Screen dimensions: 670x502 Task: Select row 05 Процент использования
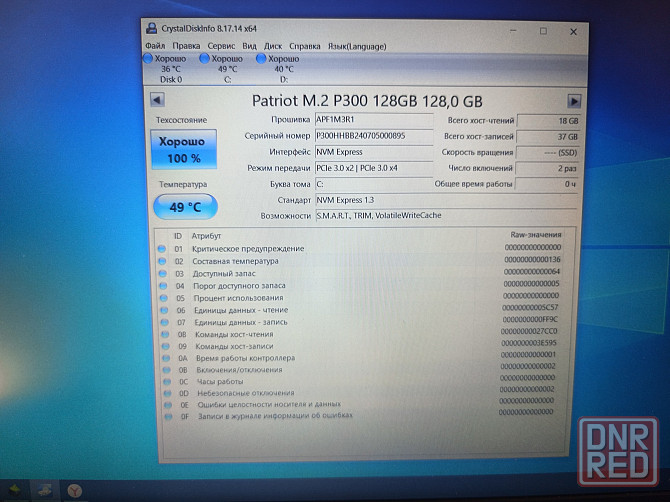(x=359, y=297)
